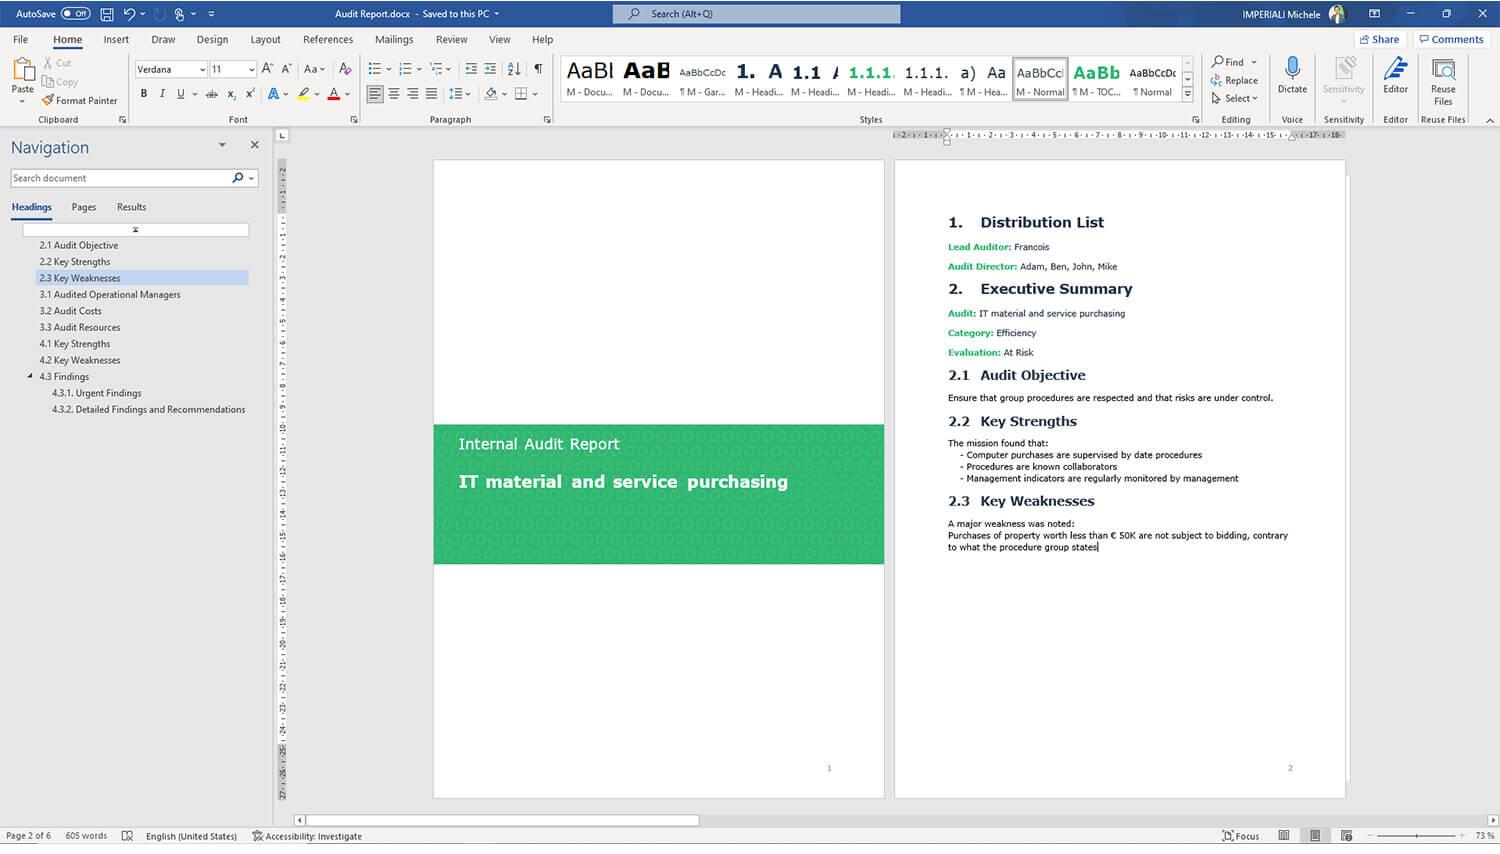
Task: Click the horizontal scrollbar thumb
Action: [x=503, y=820]
